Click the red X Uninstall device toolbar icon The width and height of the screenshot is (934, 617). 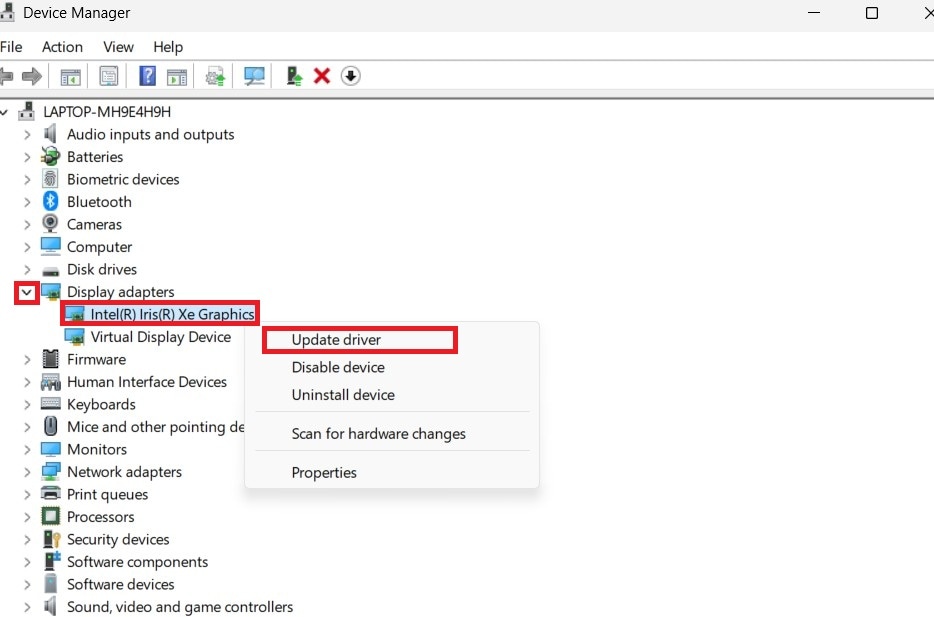[x=322, y=76]
